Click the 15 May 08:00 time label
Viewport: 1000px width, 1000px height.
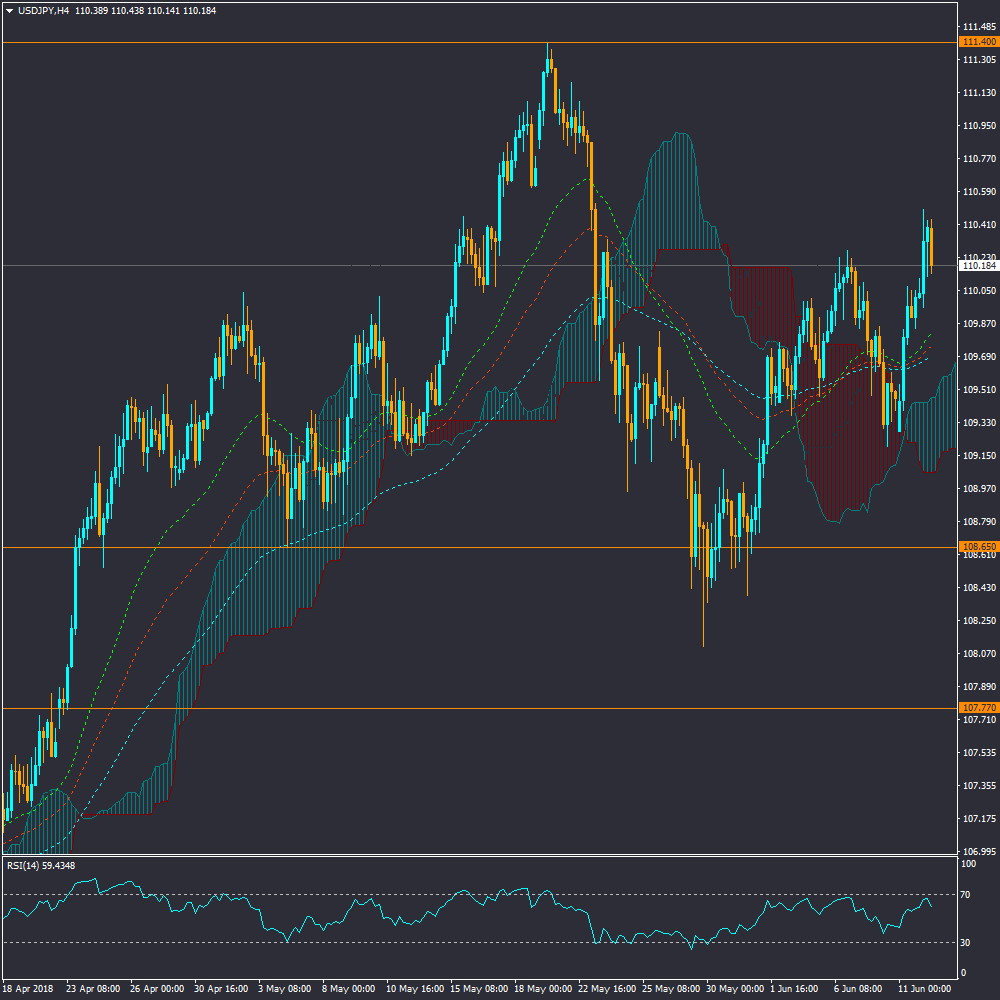click(477, 987)
